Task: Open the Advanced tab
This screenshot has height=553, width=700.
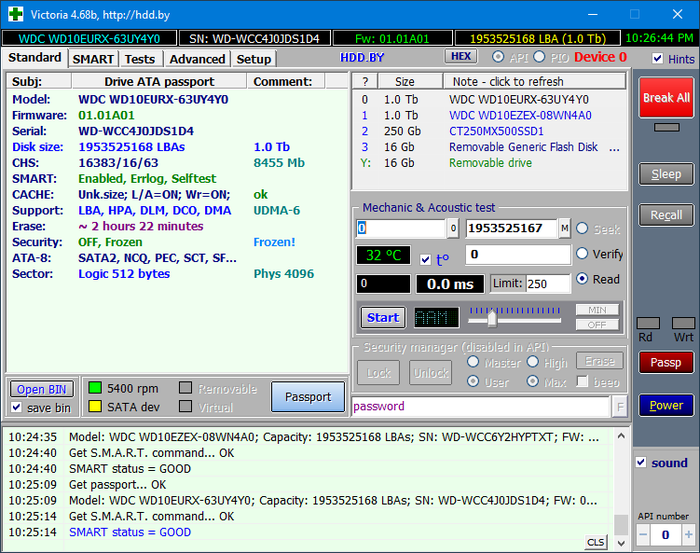Action: coord(197,59)
